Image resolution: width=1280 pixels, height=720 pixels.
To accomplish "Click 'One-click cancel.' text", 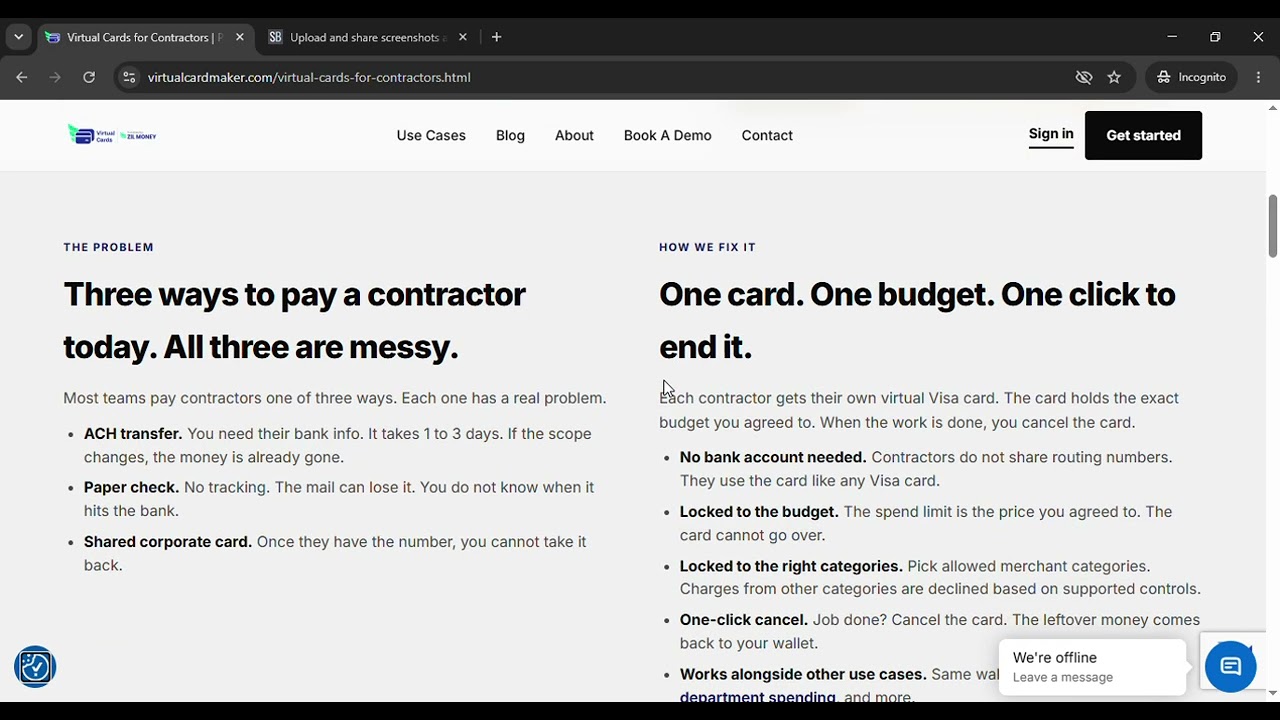I will [x=744, y=620].
